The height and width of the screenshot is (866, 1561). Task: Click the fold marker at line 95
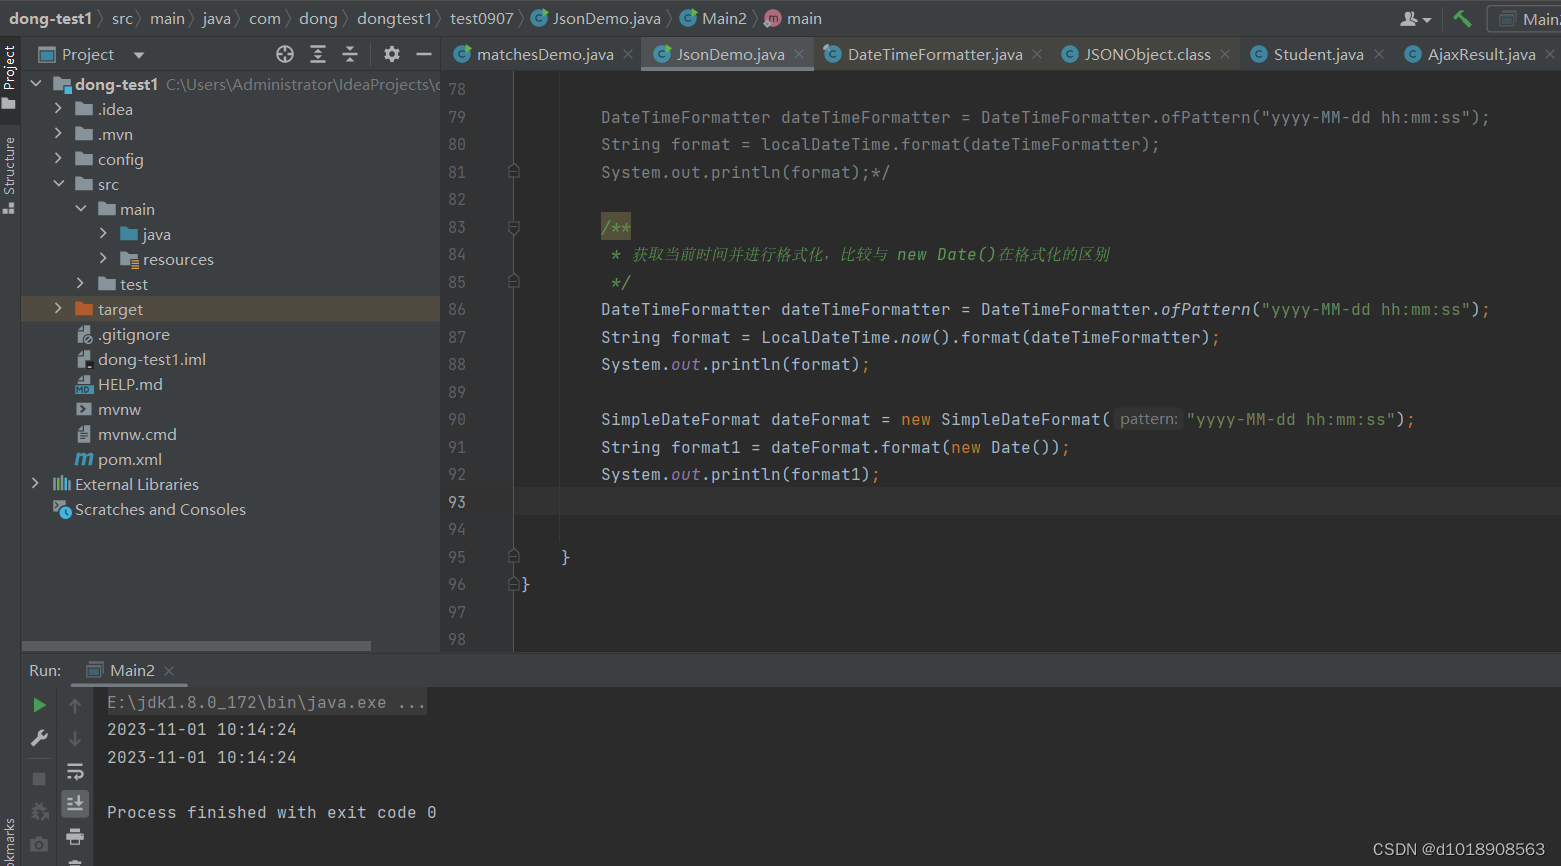coord(514,556)
